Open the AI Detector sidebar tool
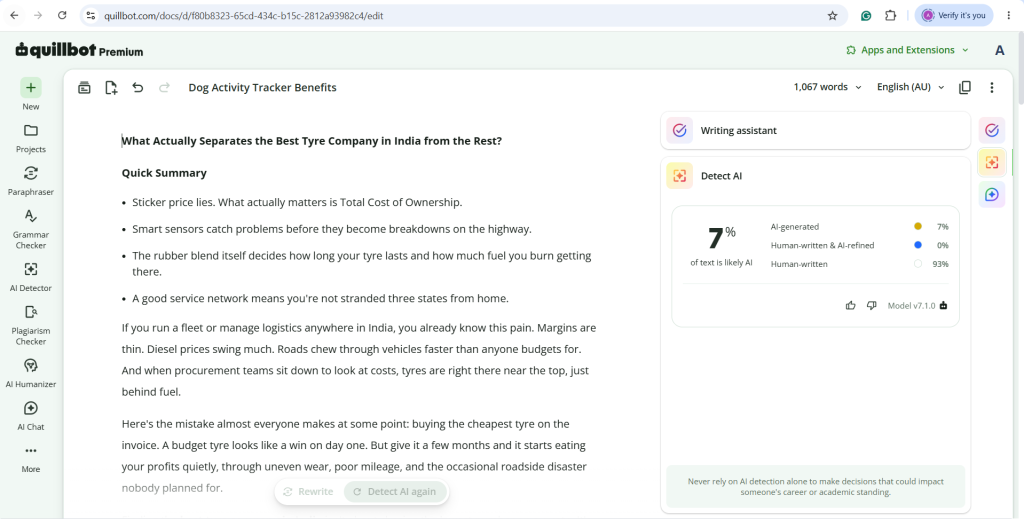The width and height of the screenshot is (1024, 519). (x=31, y=276)
